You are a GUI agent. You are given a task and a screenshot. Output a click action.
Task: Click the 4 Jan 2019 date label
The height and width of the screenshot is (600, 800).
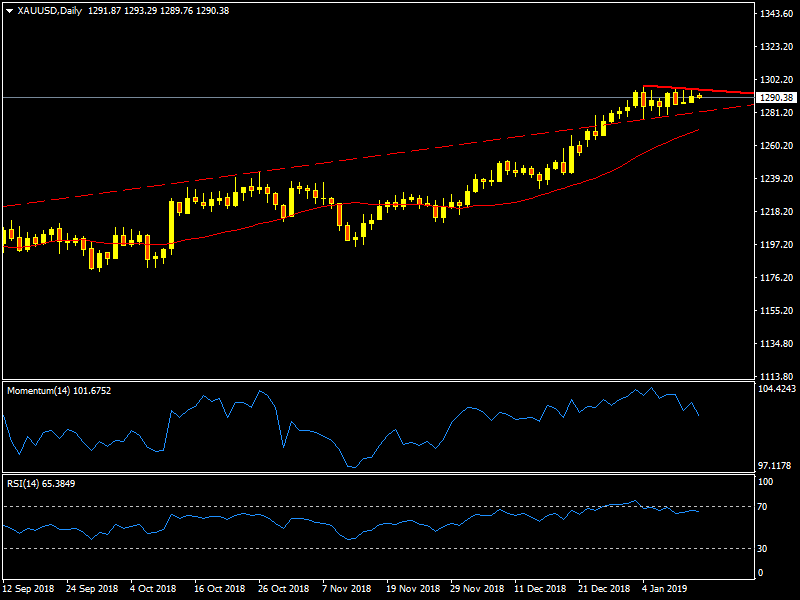(665, 590)
